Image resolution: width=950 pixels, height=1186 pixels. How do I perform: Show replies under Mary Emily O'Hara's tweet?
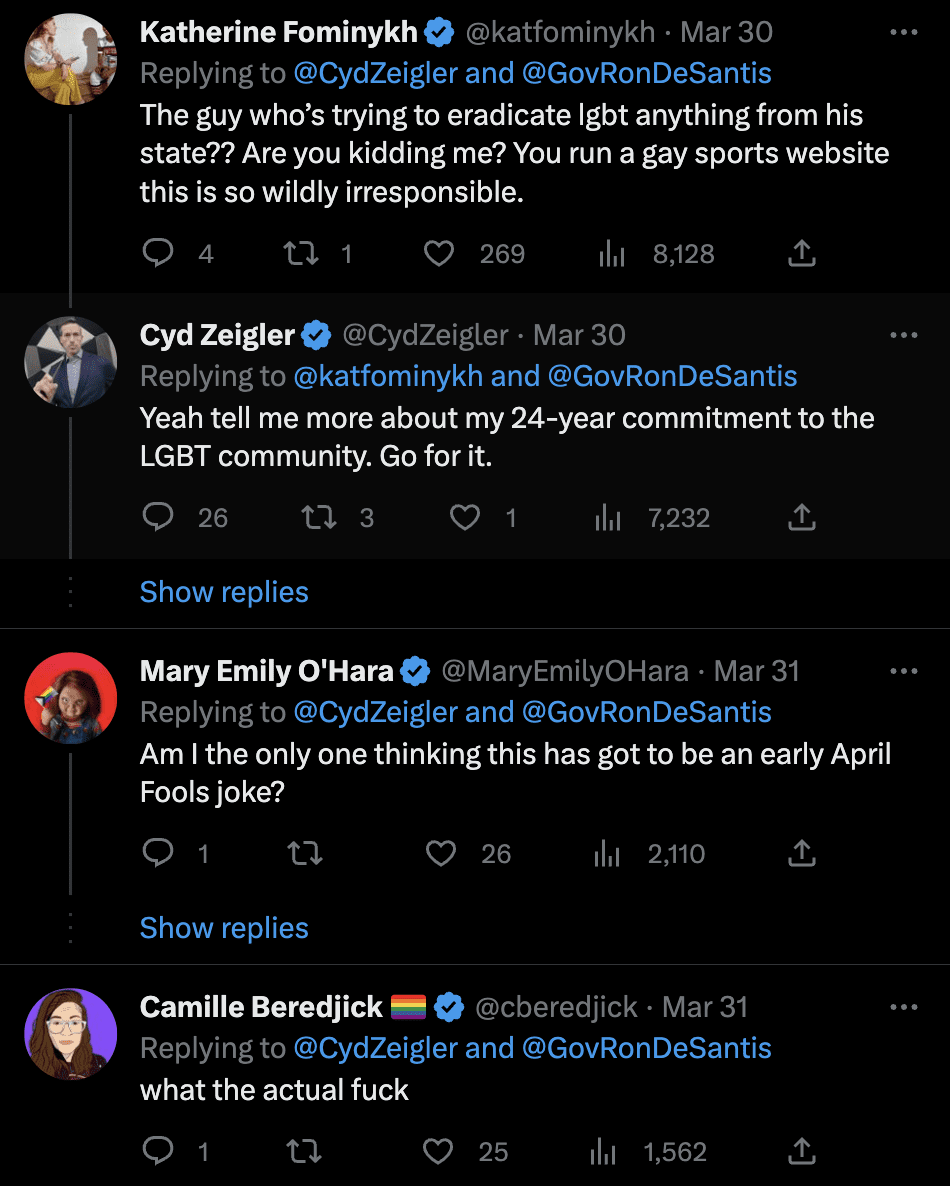pyautogui.click(x=224, y=928)
